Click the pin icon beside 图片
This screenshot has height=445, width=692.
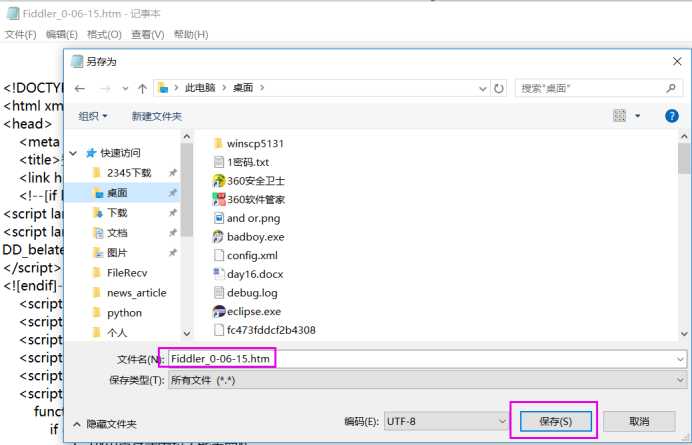(x=173, y=253)
